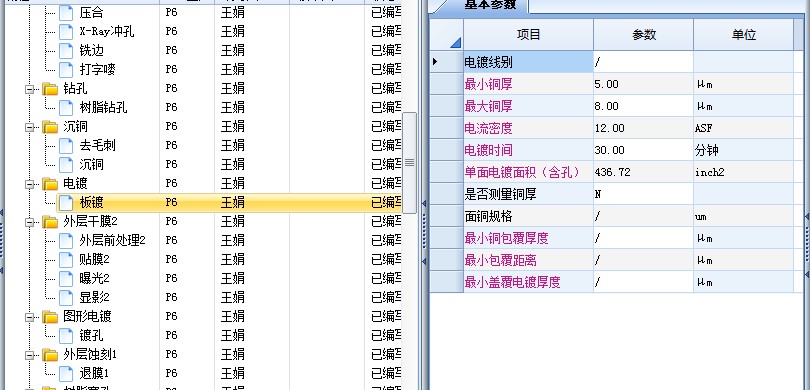Viewport: 810px width, 390px height.
Task: Click the ASF unit cell
Action: pos(743,128)
